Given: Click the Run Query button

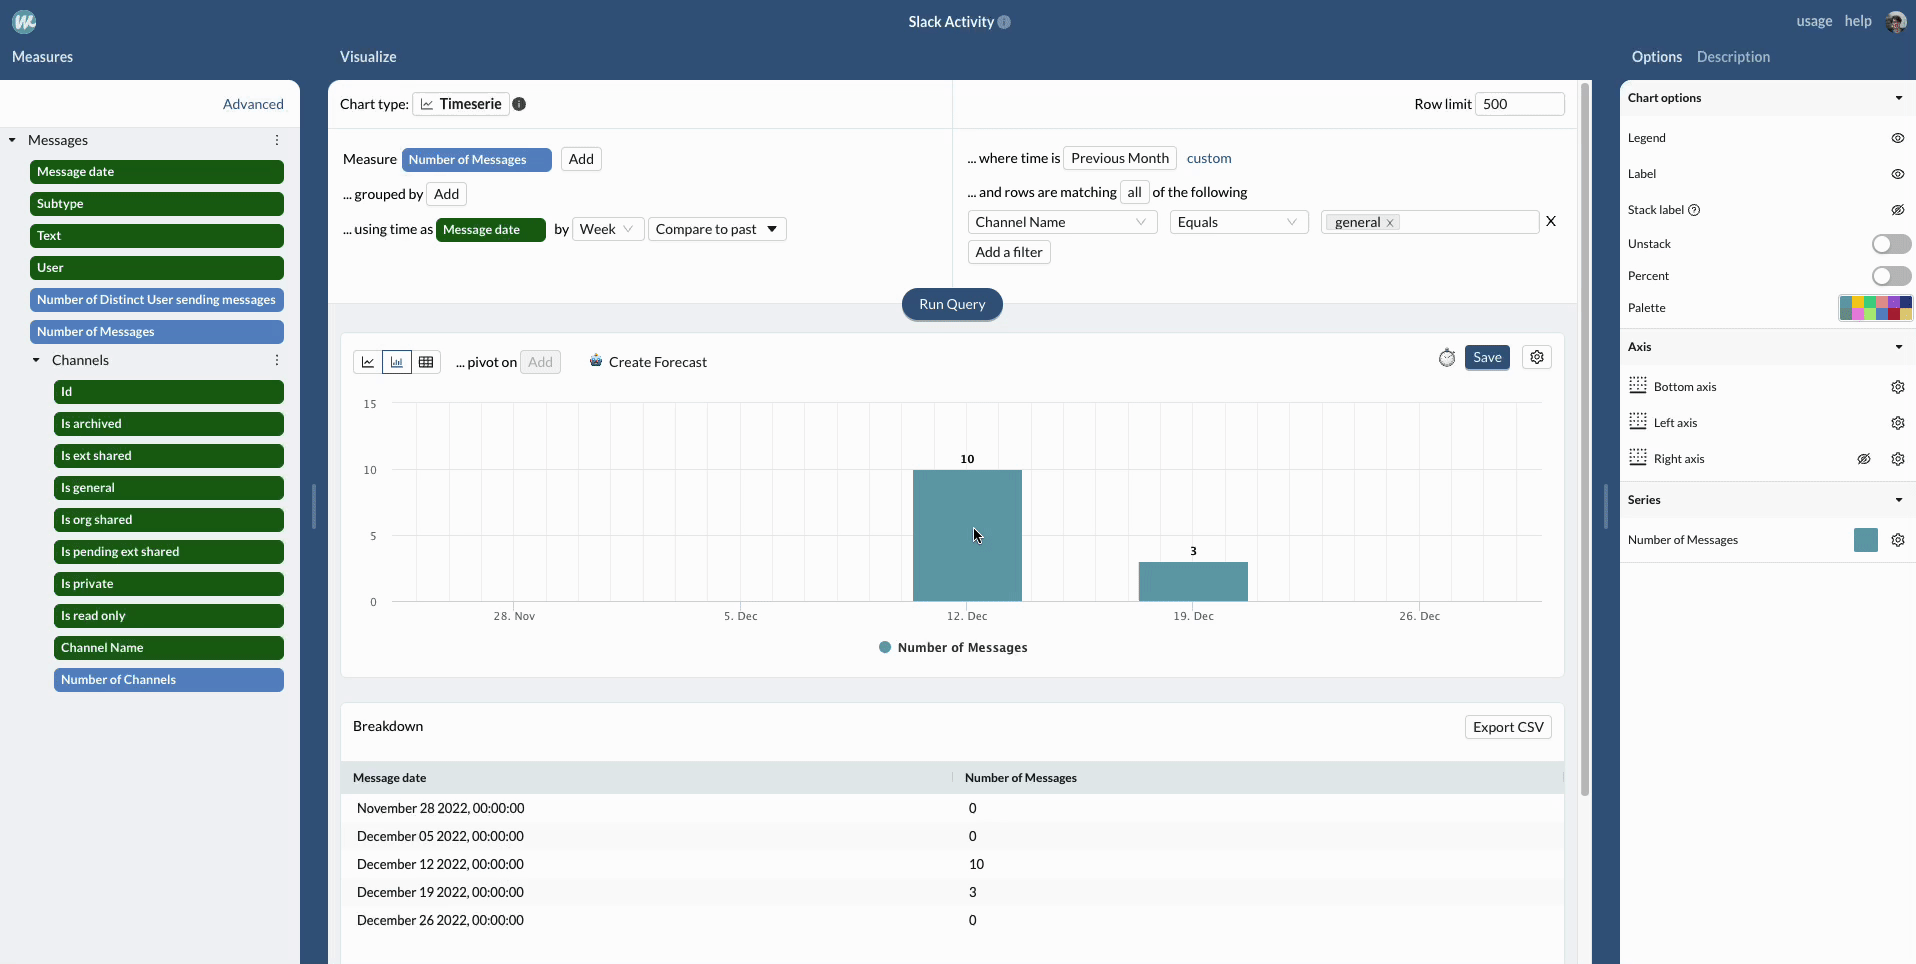Looking at the screenshot, I should click(952, 304).
